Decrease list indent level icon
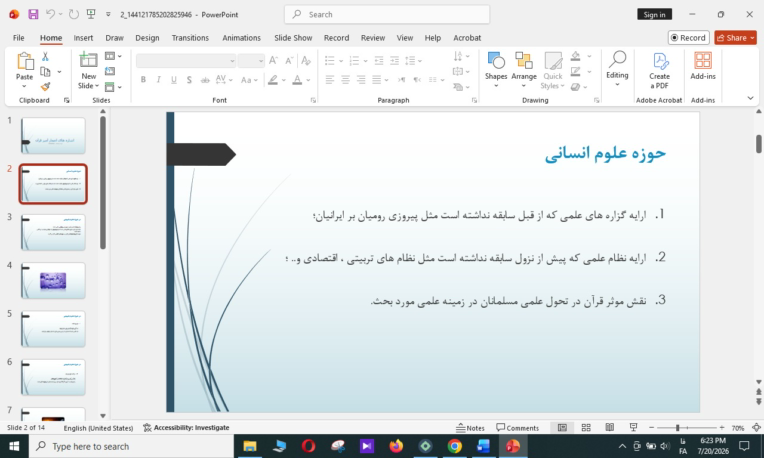Viewport: 764px width, 458px height. pos(379,60)
